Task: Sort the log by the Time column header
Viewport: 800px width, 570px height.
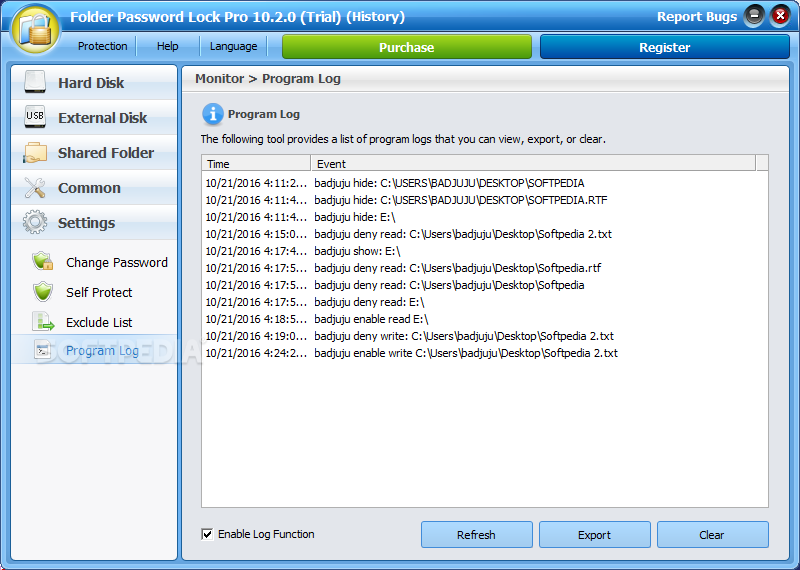Action: point(256,164)
